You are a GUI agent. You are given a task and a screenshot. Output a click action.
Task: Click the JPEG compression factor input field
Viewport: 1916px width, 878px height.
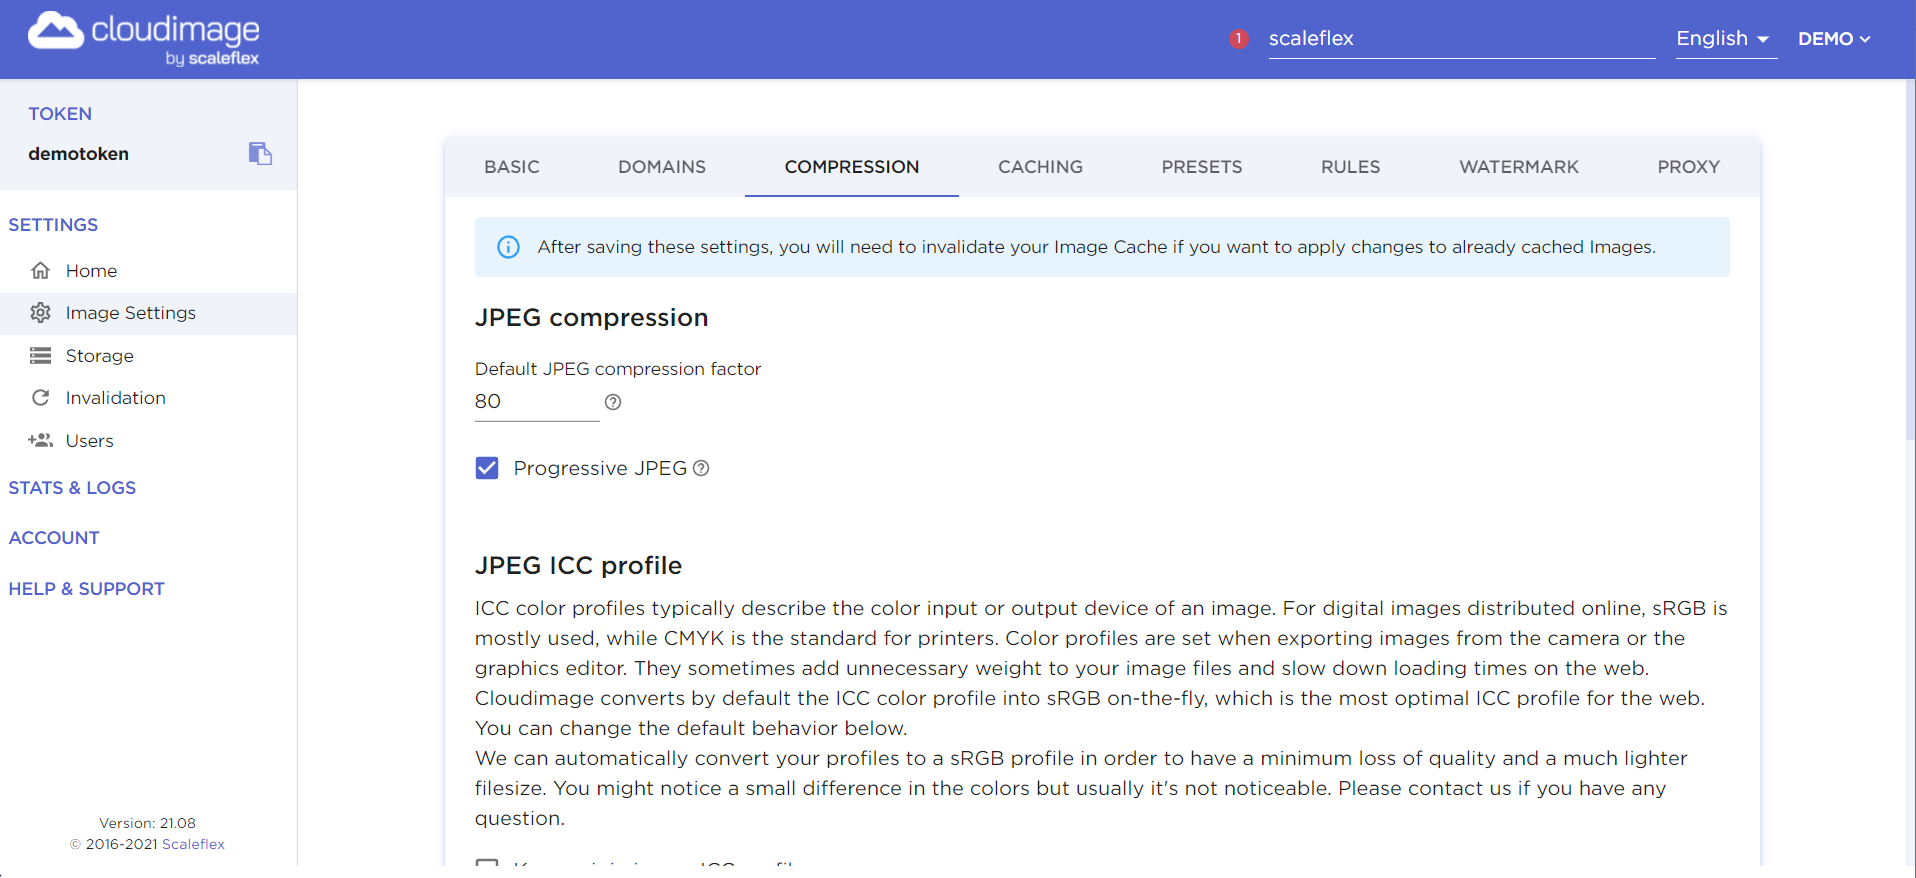[536, 402]
